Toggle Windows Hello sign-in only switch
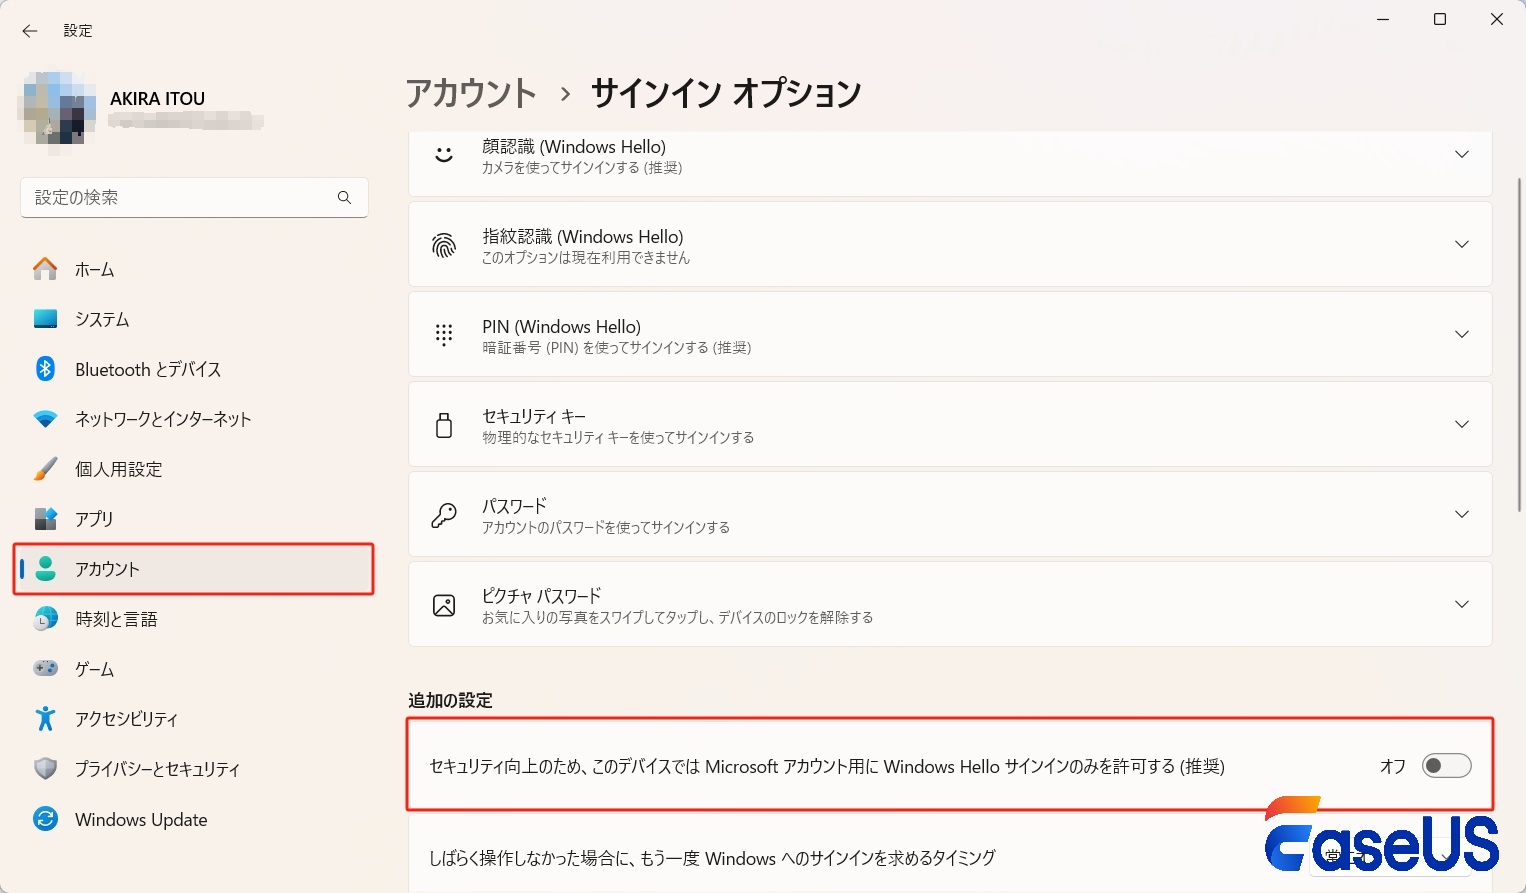1526x893 pixels. tap(1446, 766)
